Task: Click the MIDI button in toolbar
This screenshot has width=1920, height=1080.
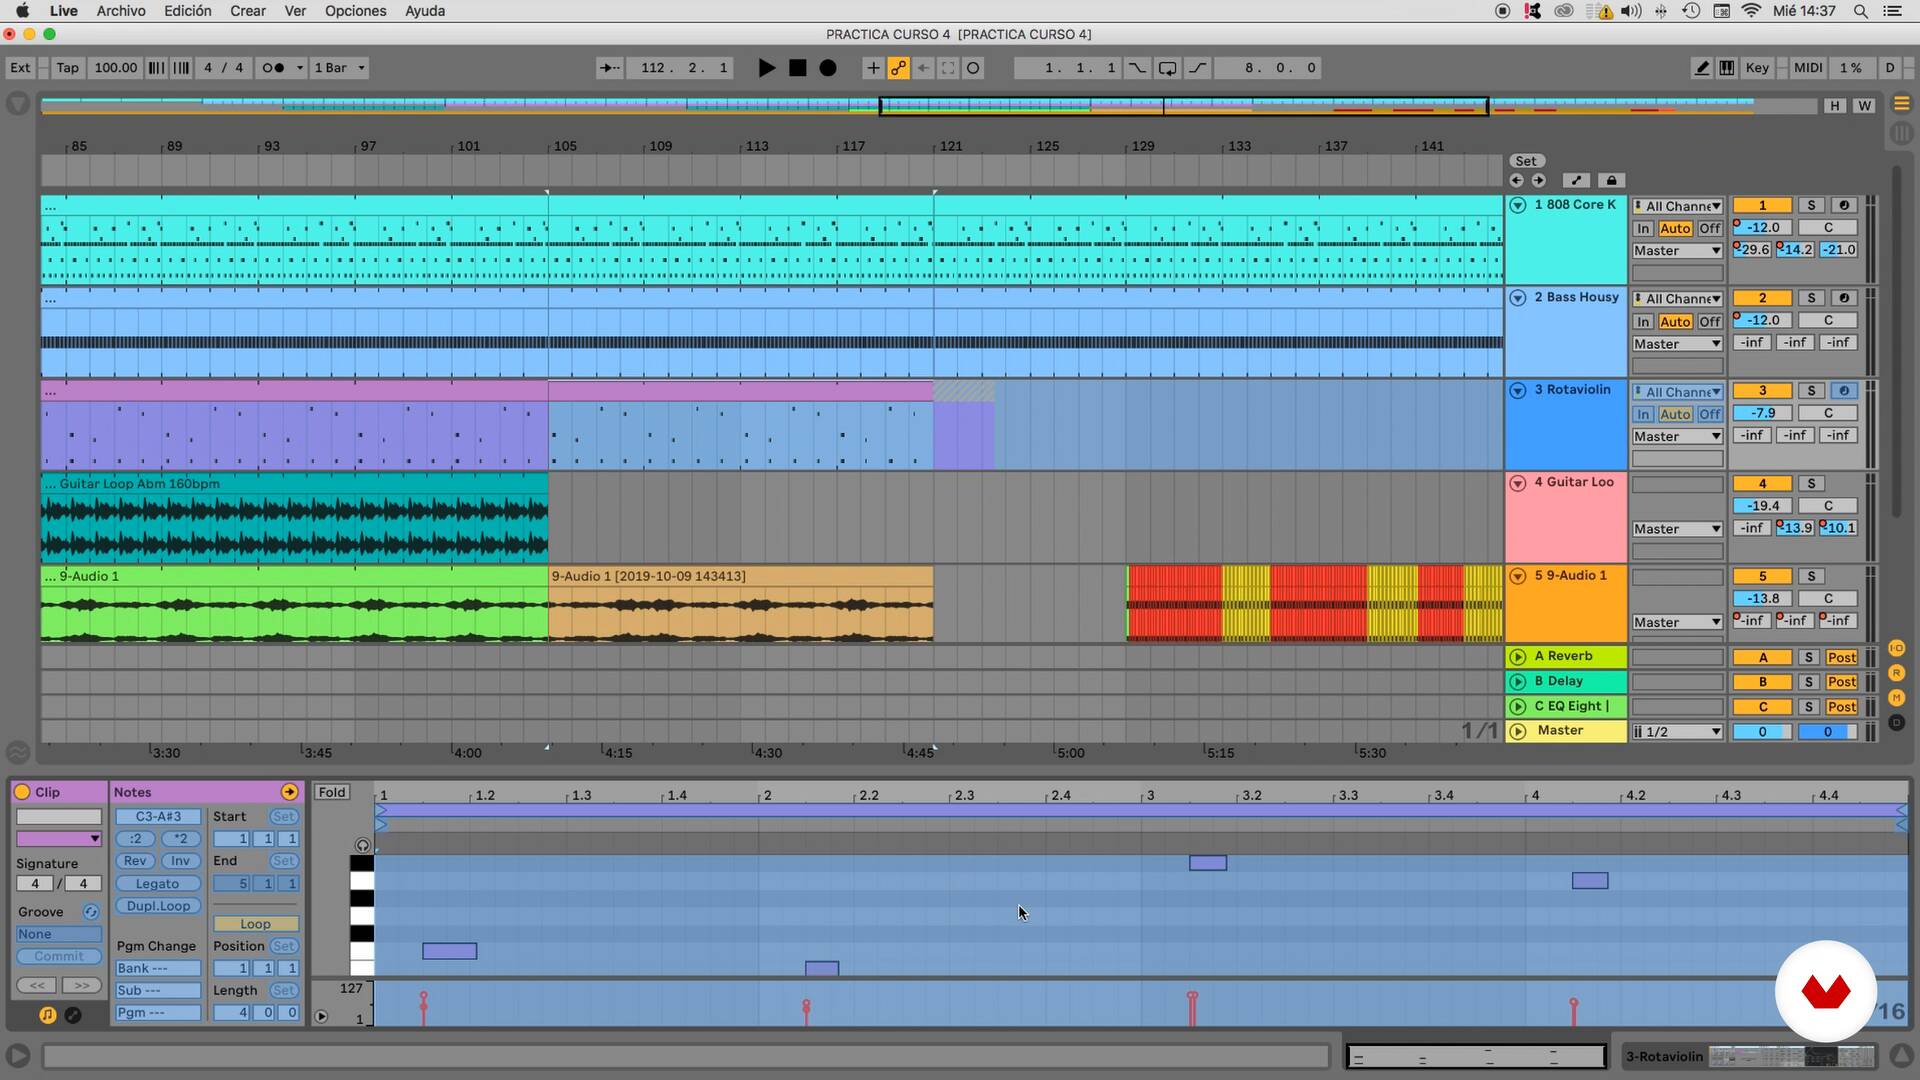Action: click(1807, 67)
